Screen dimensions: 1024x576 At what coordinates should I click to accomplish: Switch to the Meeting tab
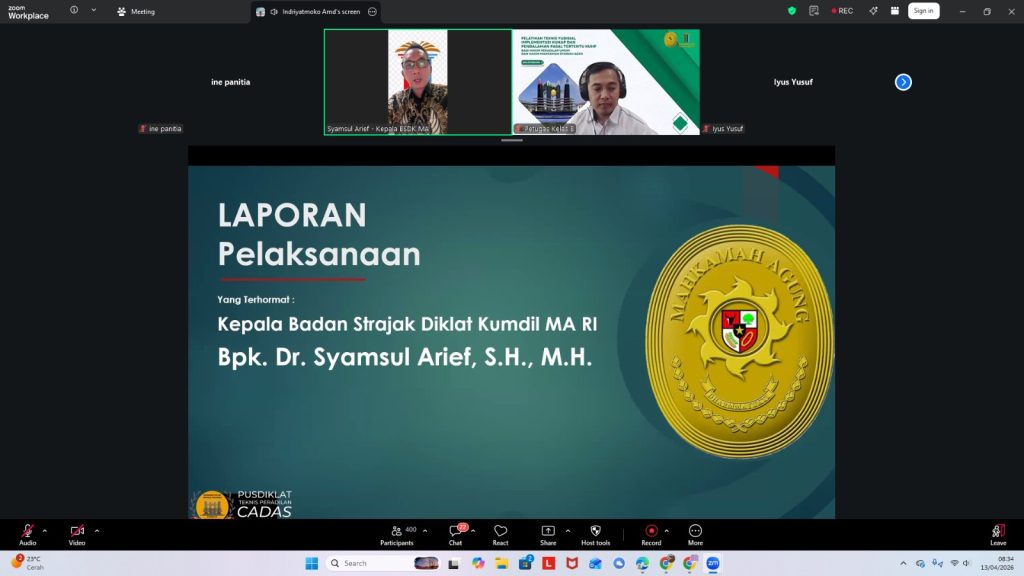(136, 12)
